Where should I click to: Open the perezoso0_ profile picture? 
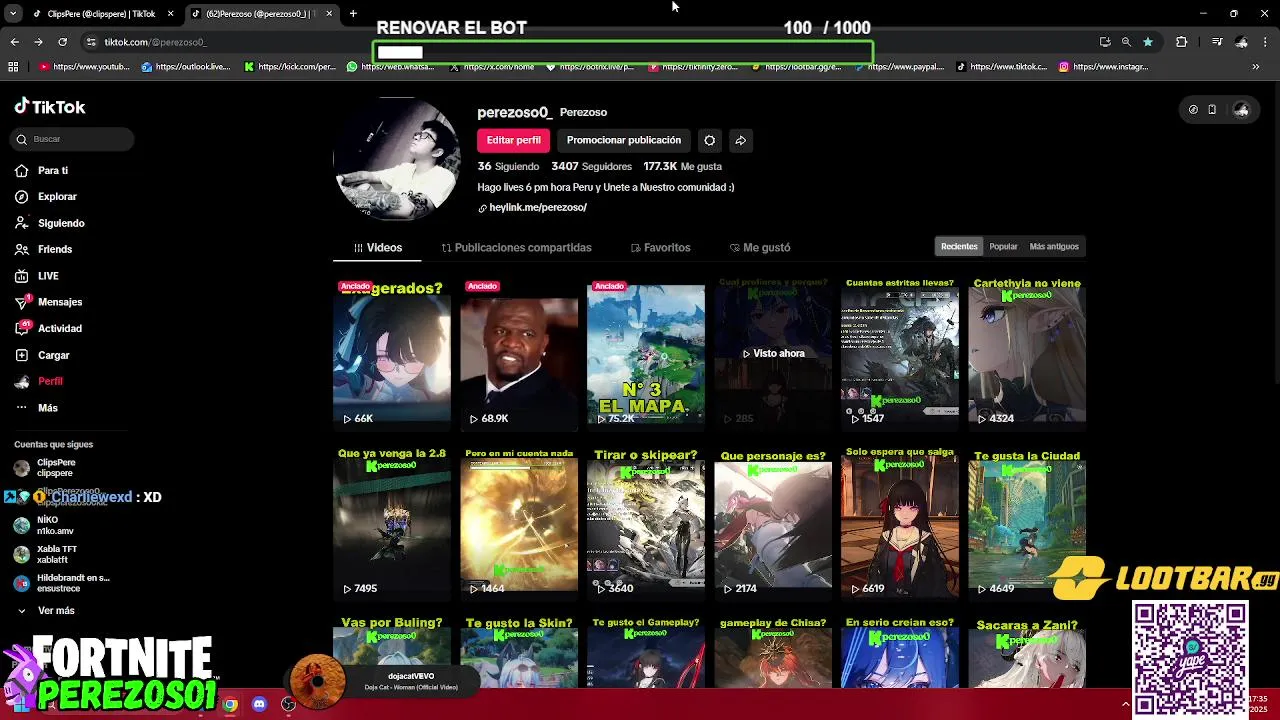point(396,158)
